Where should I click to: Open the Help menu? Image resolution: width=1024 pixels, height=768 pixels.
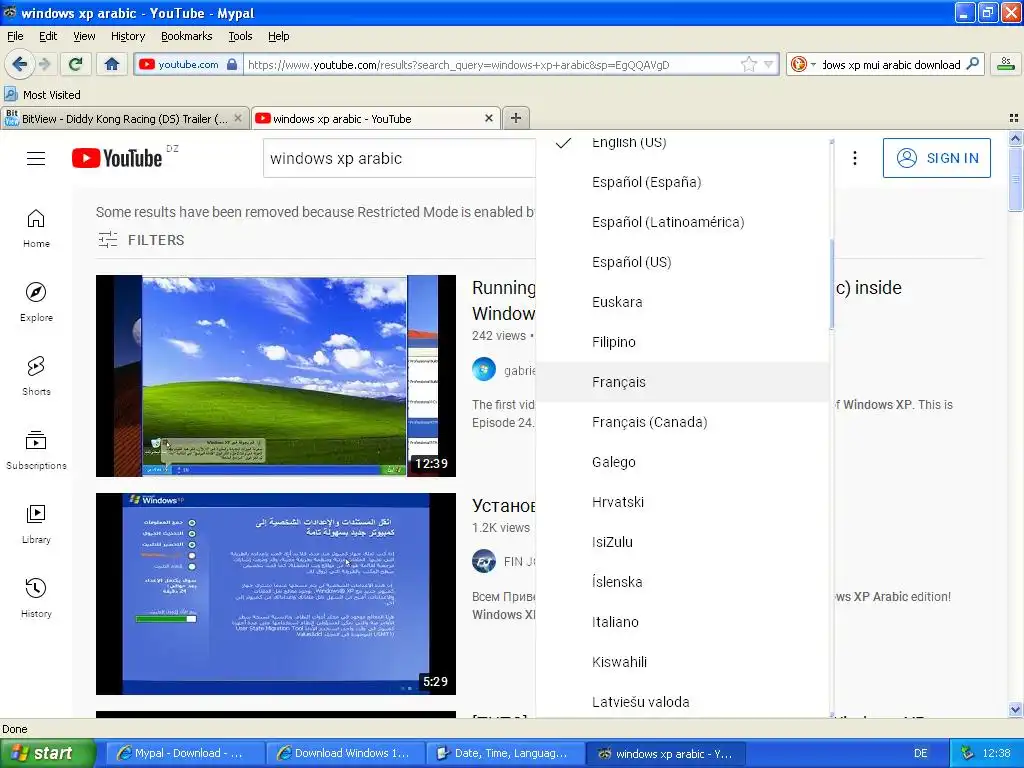(x=279, y=36)
